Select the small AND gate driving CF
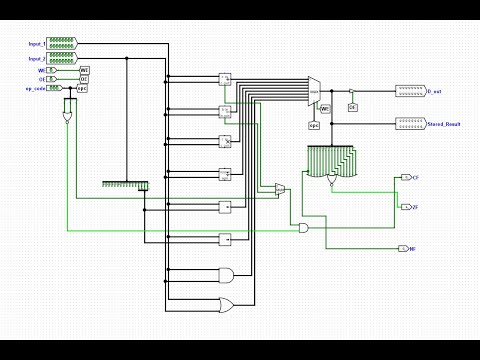480x360 pixels. coord(304,228)
